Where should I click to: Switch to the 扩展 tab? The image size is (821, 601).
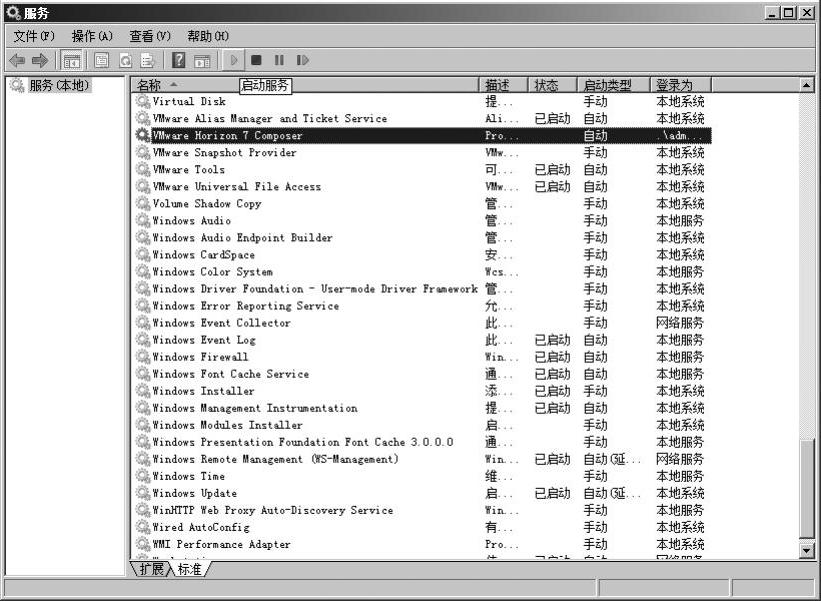[151, 569]
